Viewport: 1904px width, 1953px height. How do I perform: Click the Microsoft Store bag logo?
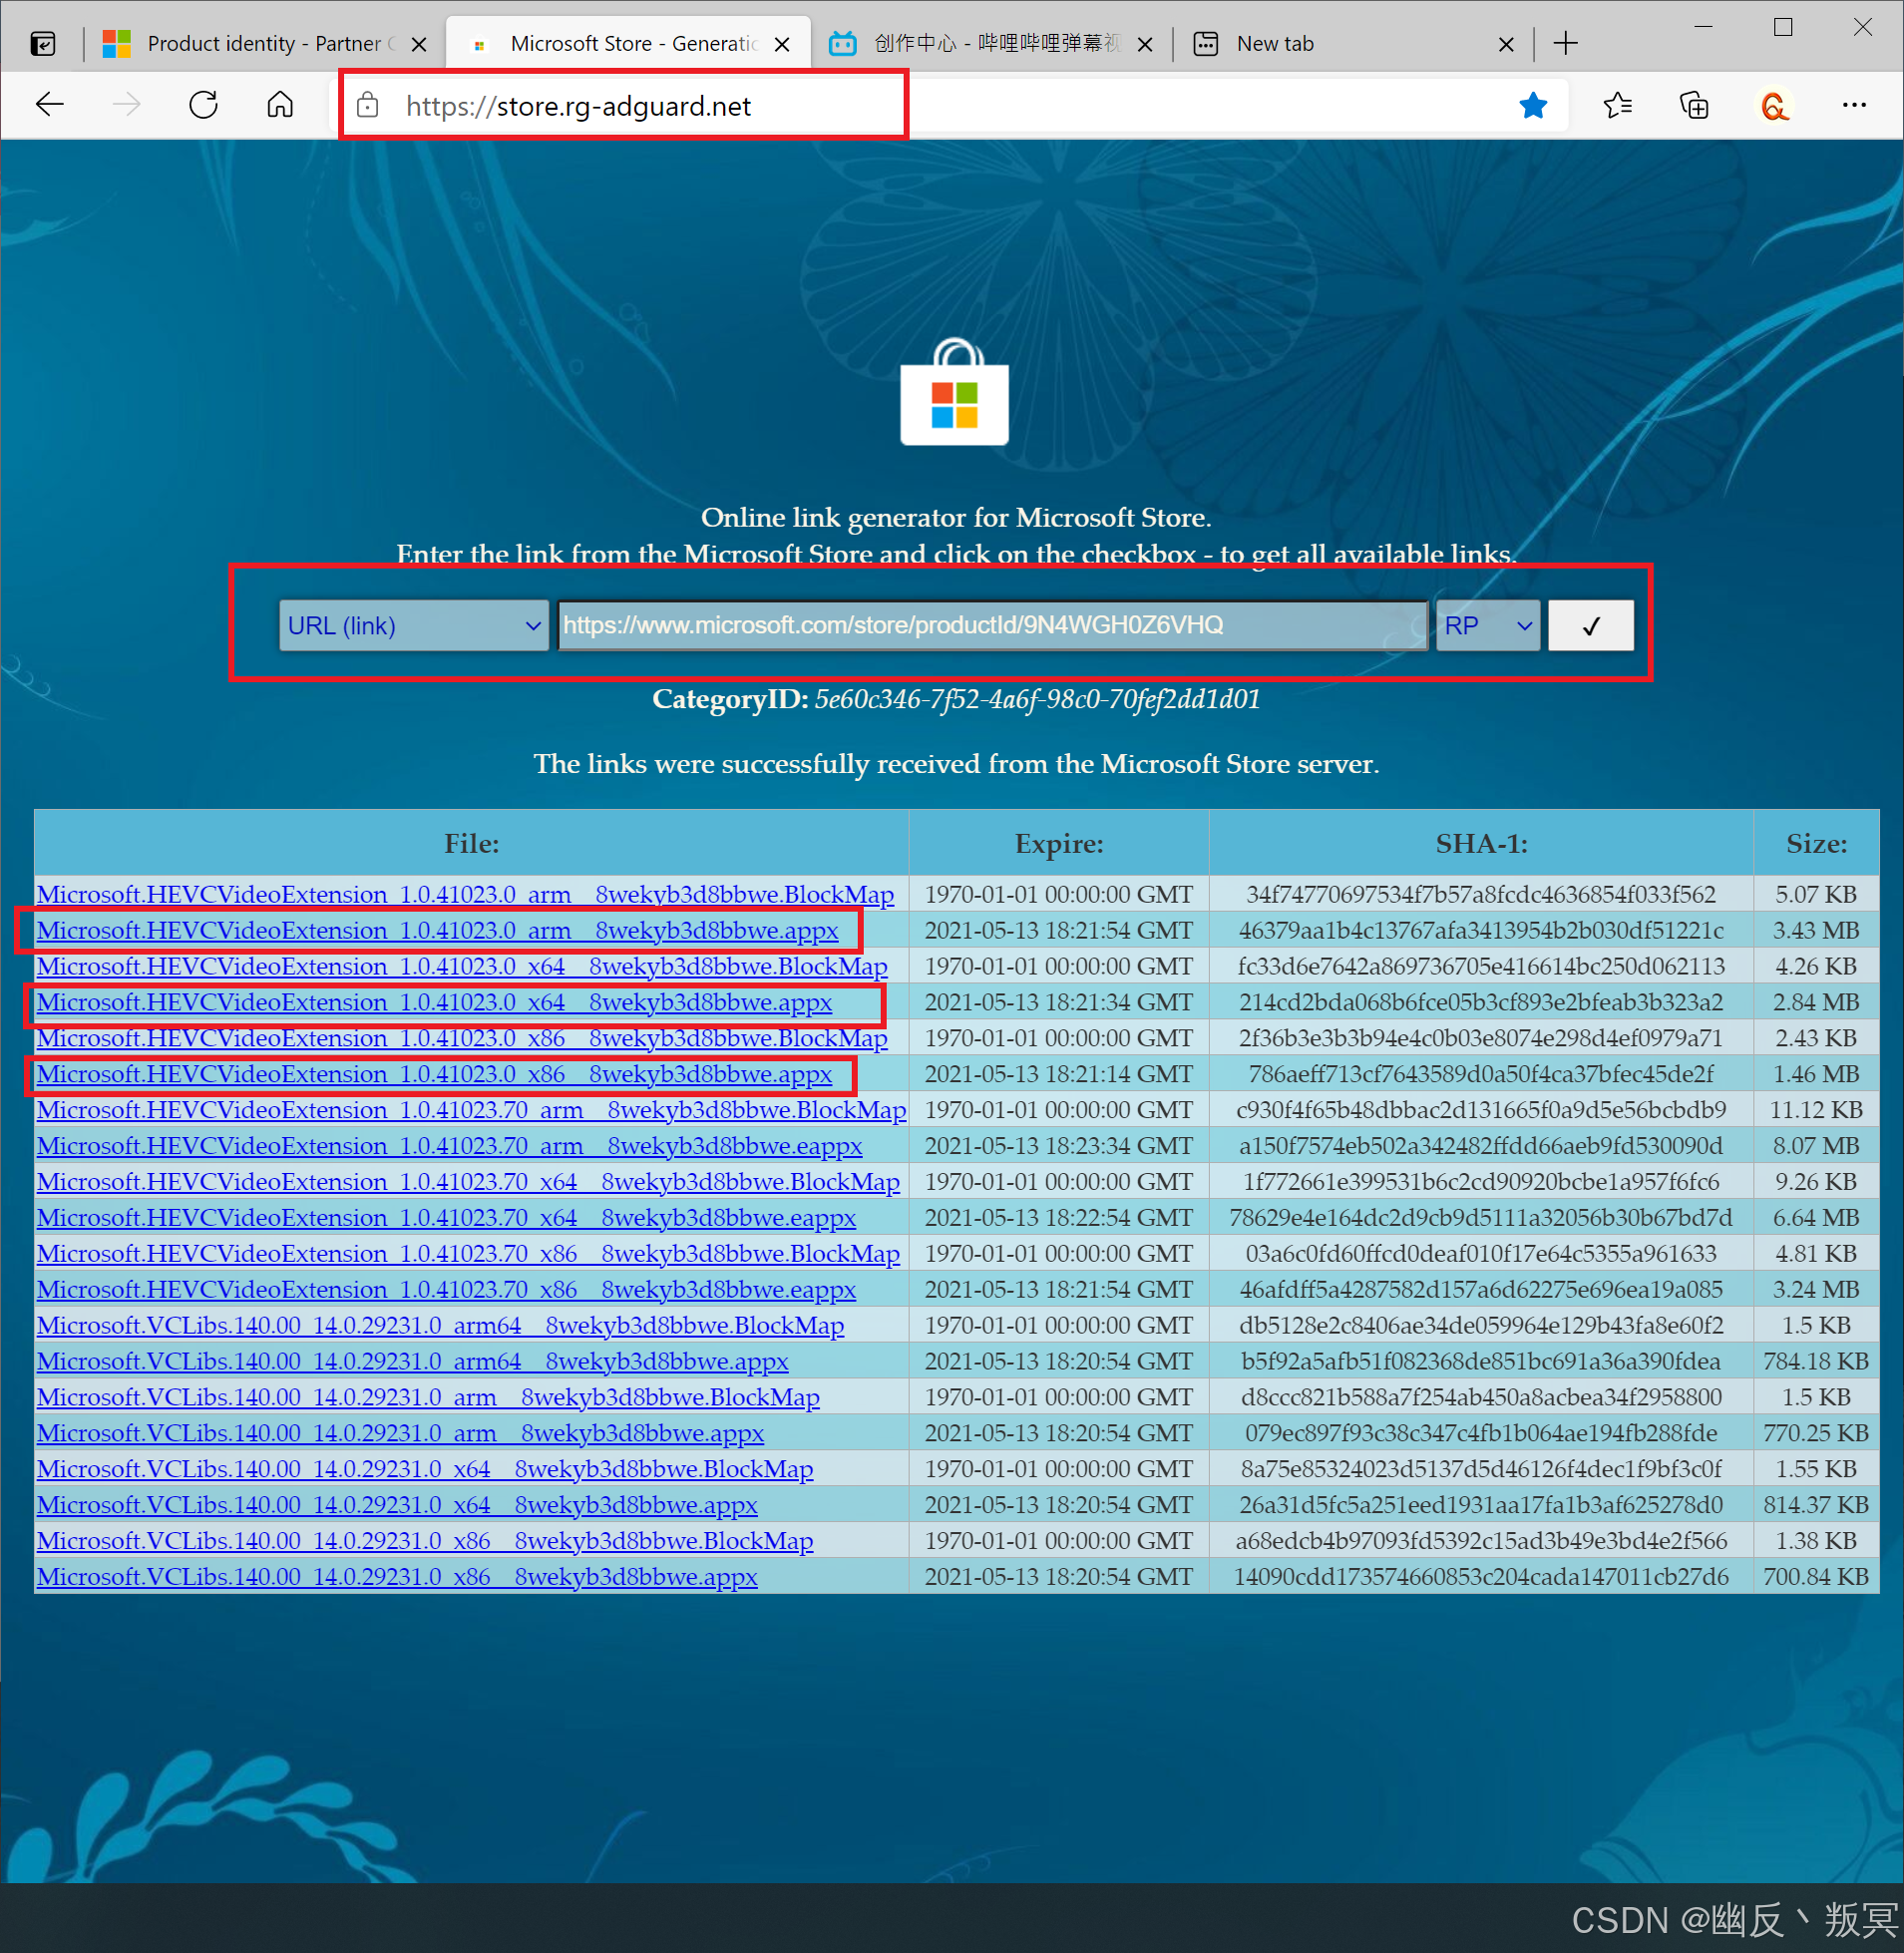[x=954, y=392]
